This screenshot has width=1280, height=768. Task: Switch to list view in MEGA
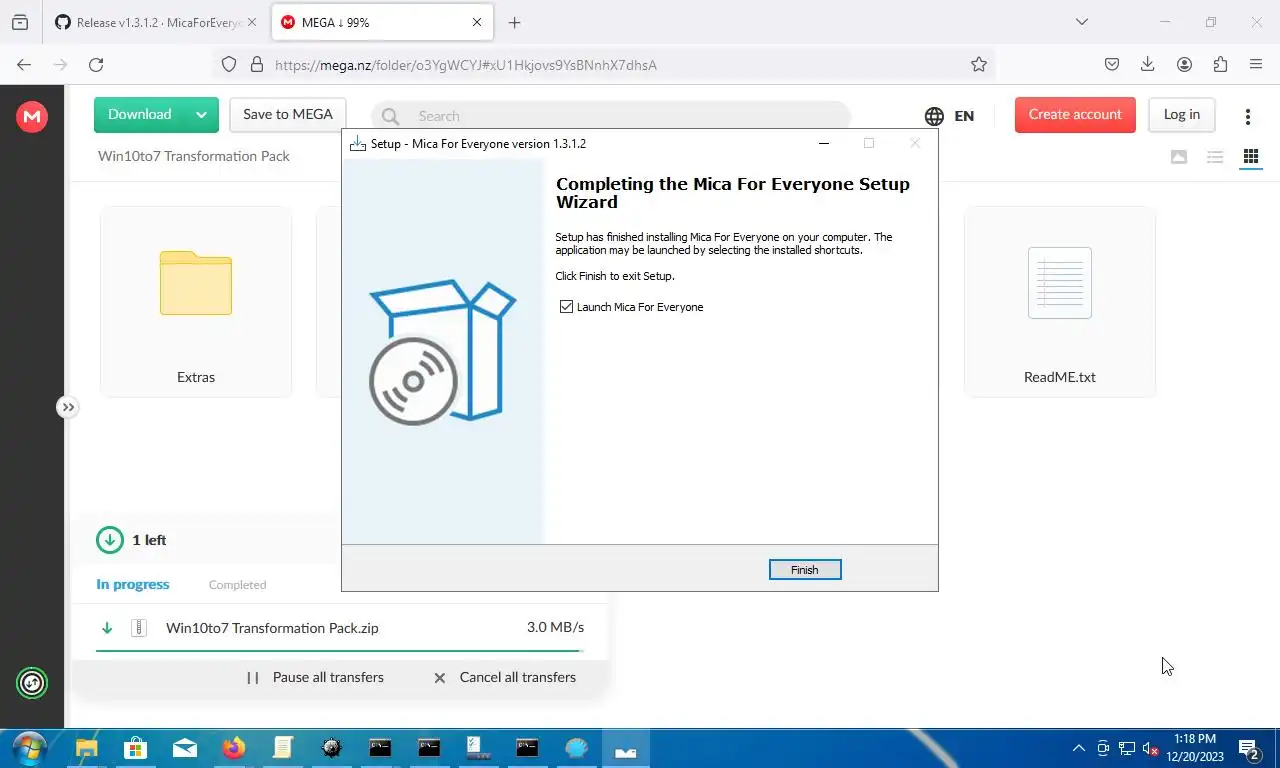1215,157
